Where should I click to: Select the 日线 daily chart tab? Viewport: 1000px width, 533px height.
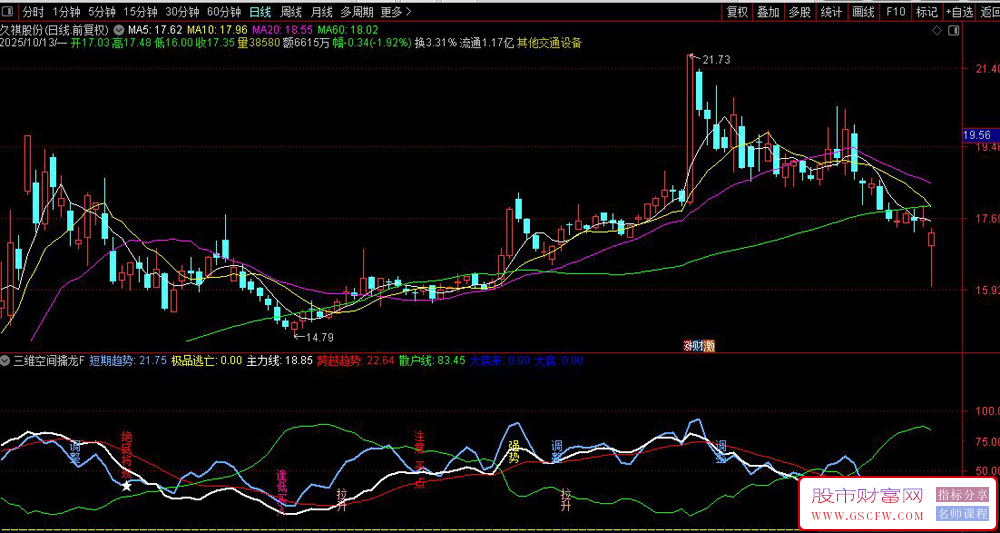[x=260, y=11]
